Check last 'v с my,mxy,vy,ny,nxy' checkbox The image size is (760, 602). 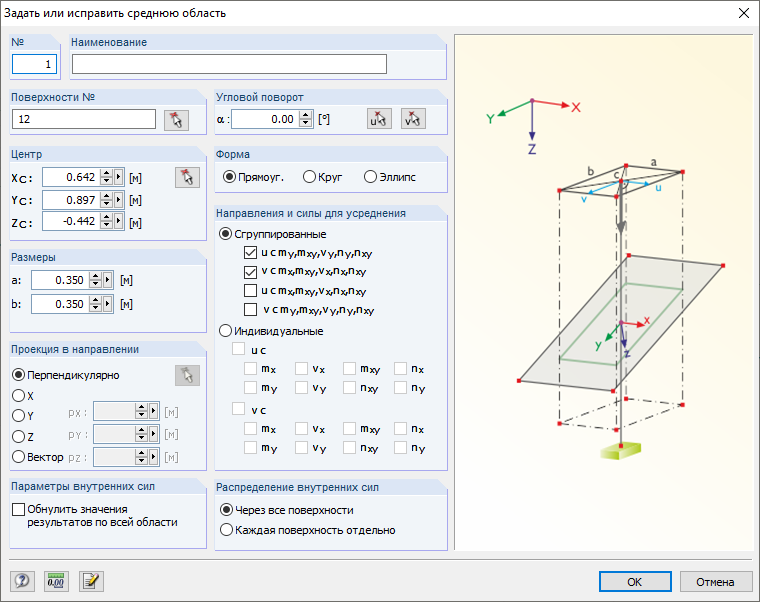click(251, 310)
